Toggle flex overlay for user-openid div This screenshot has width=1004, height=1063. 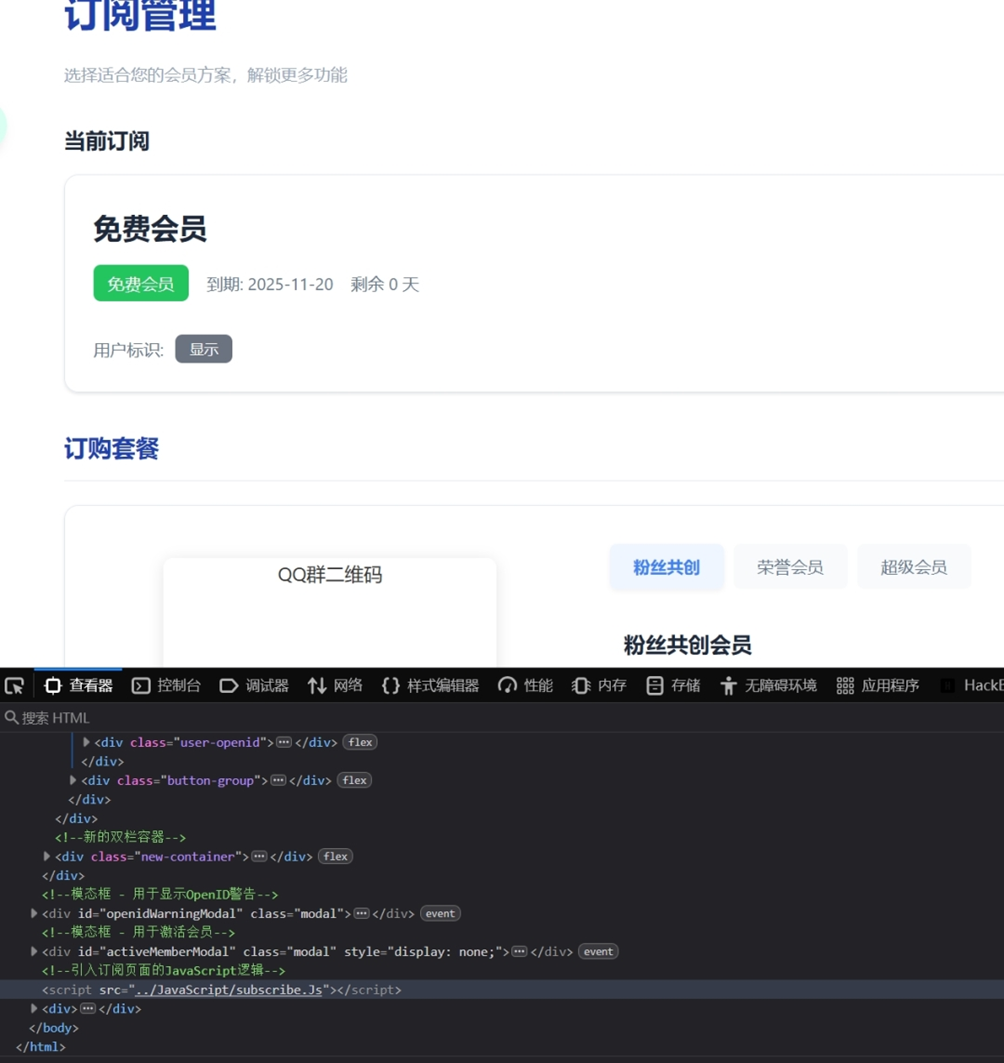click(x=360, y=742)
